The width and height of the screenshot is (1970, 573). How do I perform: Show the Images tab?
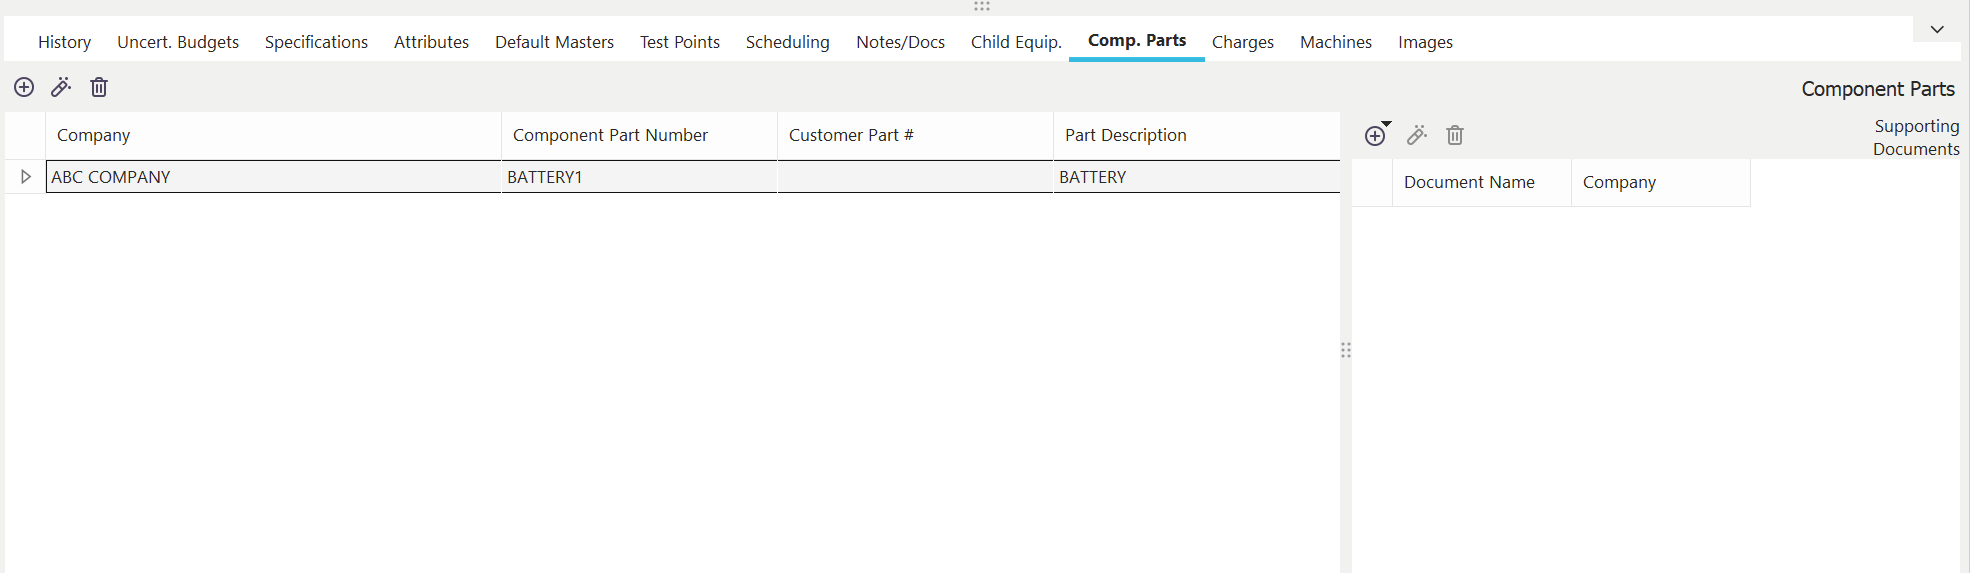click(x=1425, y=42)
